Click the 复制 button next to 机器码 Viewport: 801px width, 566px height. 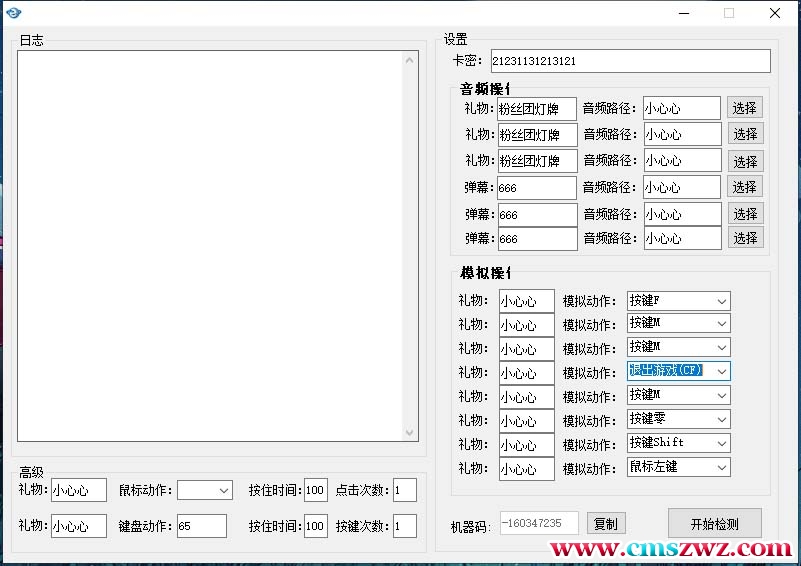coord(606,523)
